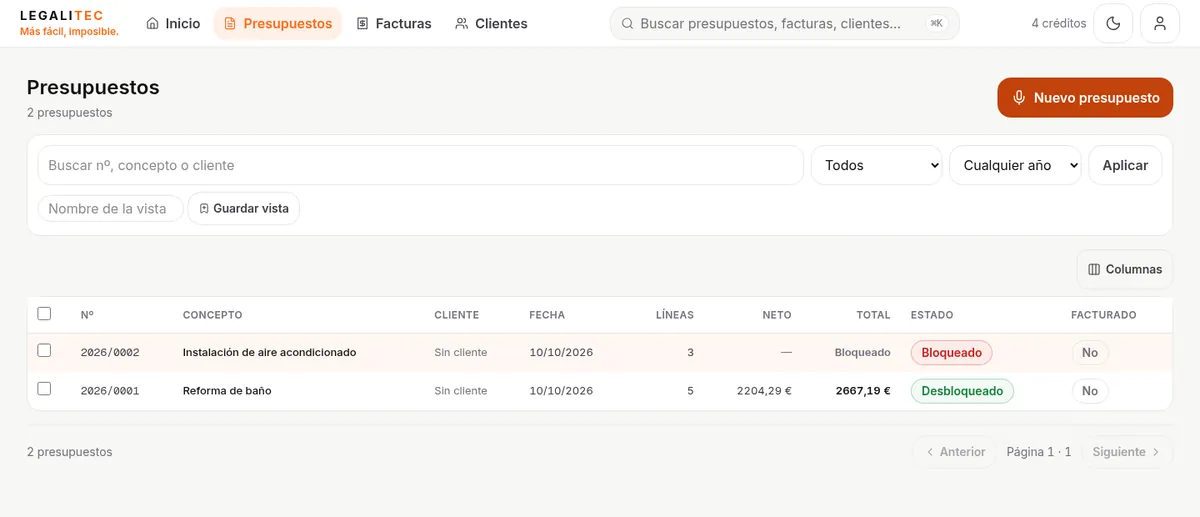1200x517 pixels.
Task: Click the Aplicar button
Action: 1125,165
